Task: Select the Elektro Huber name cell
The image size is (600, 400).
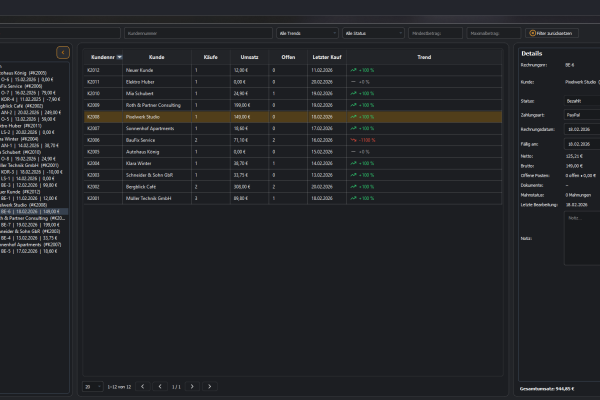Action: 157,82
